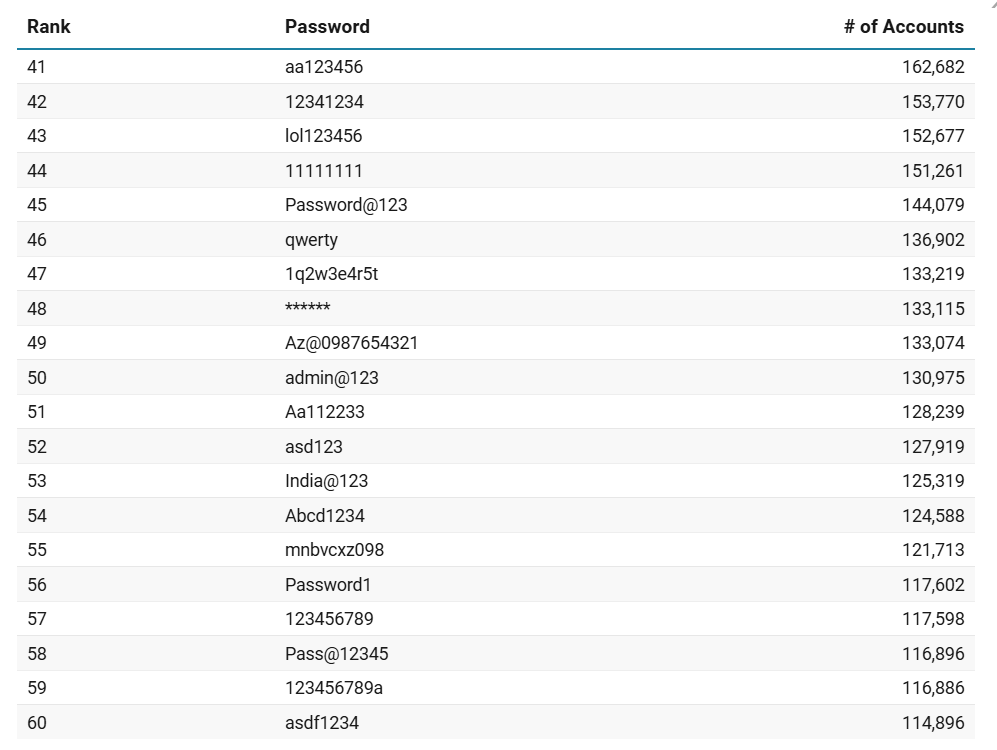Select the 11111111 password cell
The height and width of the screenshot is (750, 997).
click(x=323, y=171)
